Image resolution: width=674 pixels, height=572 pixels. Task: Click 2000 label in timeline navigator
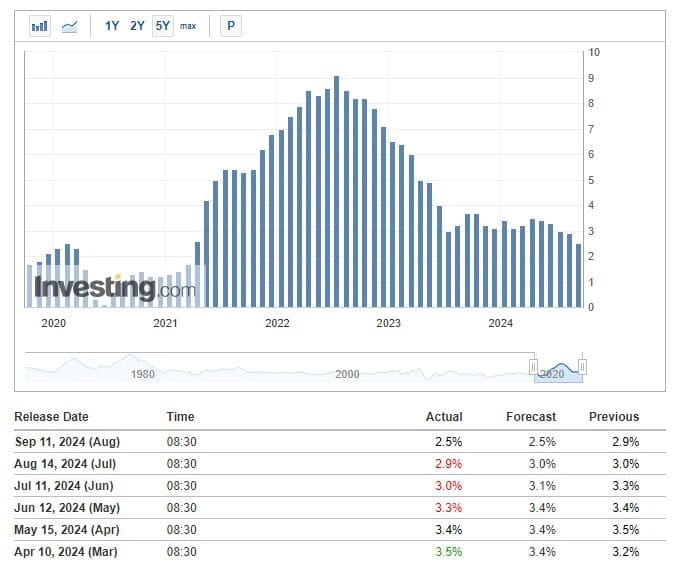click(x=347, y=374)
